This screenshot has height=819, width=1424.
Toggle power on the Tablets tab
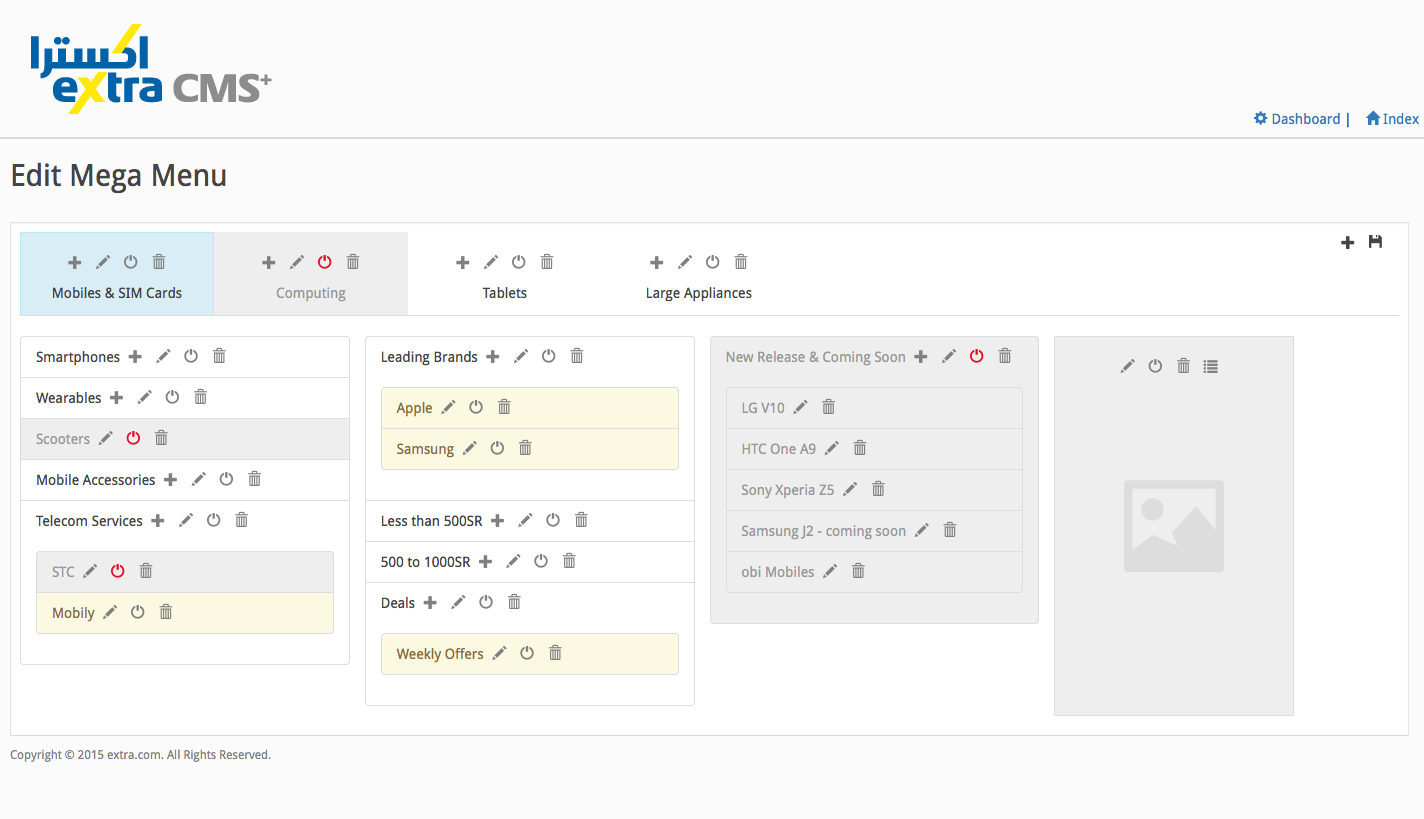[519, 262]
